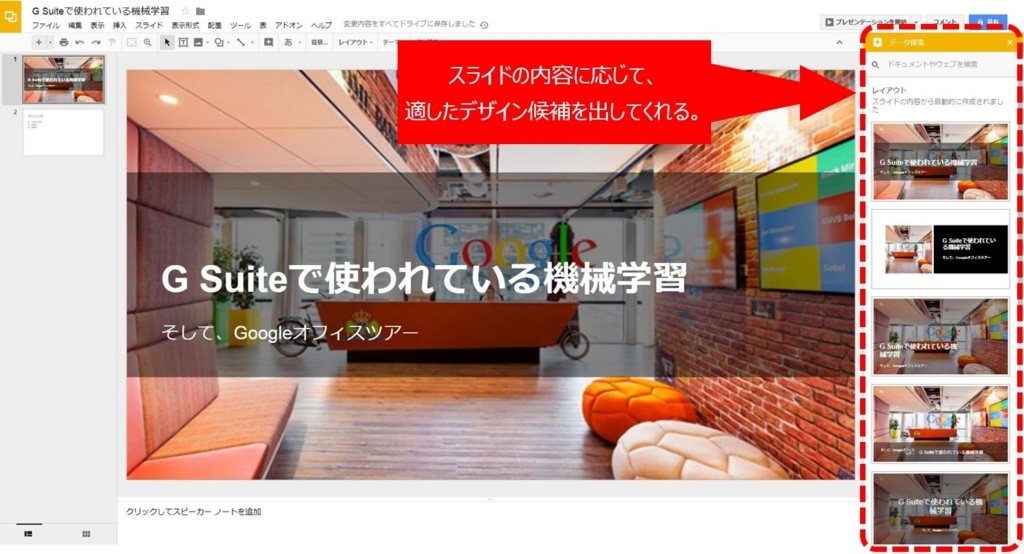Open the 編集 menu
Image resolution: width=1024 pixels, height=554 pixels.
click(x=75, y=25)
